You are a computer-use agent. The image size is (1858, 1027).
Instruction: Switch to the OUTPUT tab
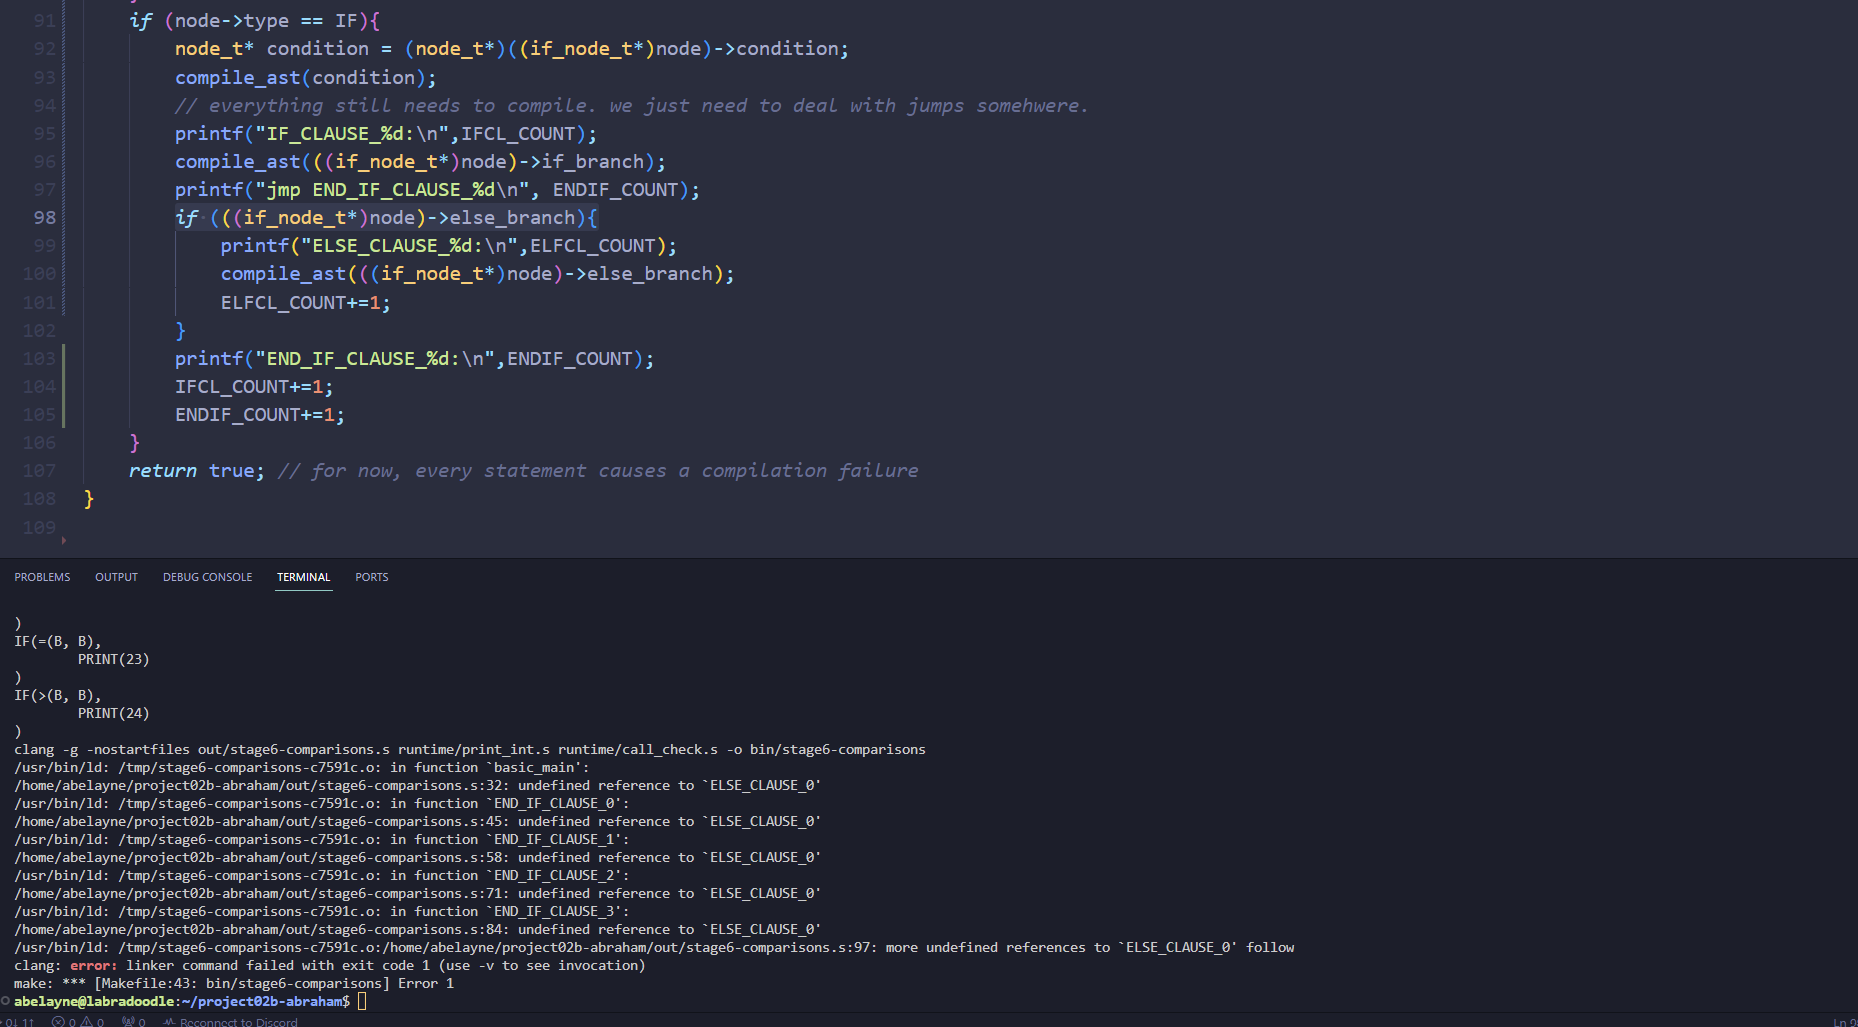[116, 577]
